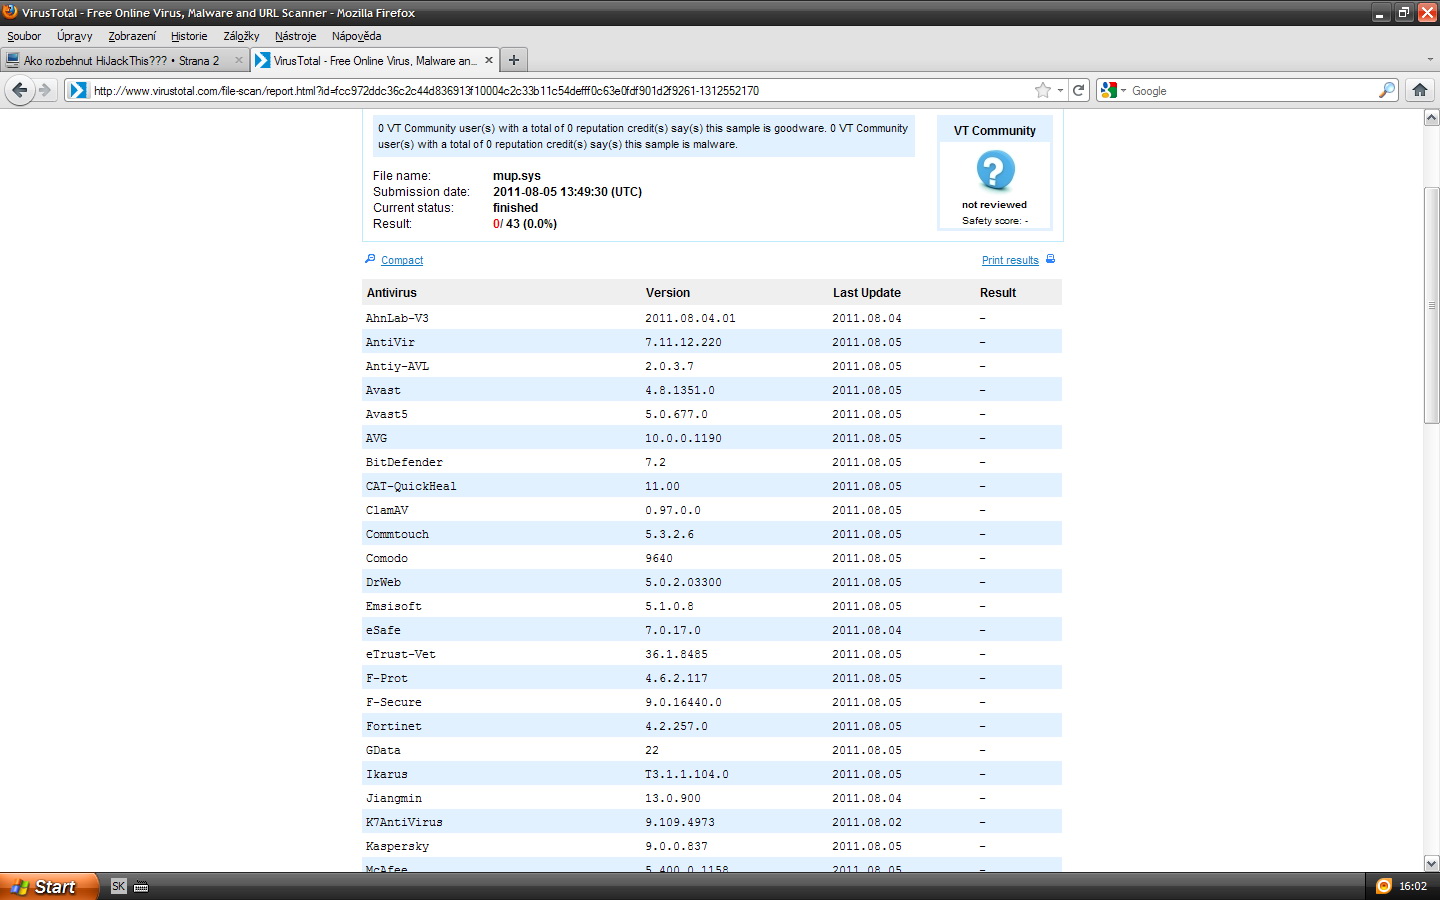Open the Nástroje menu
1440x900 pixels.
[x=295, y=36]
